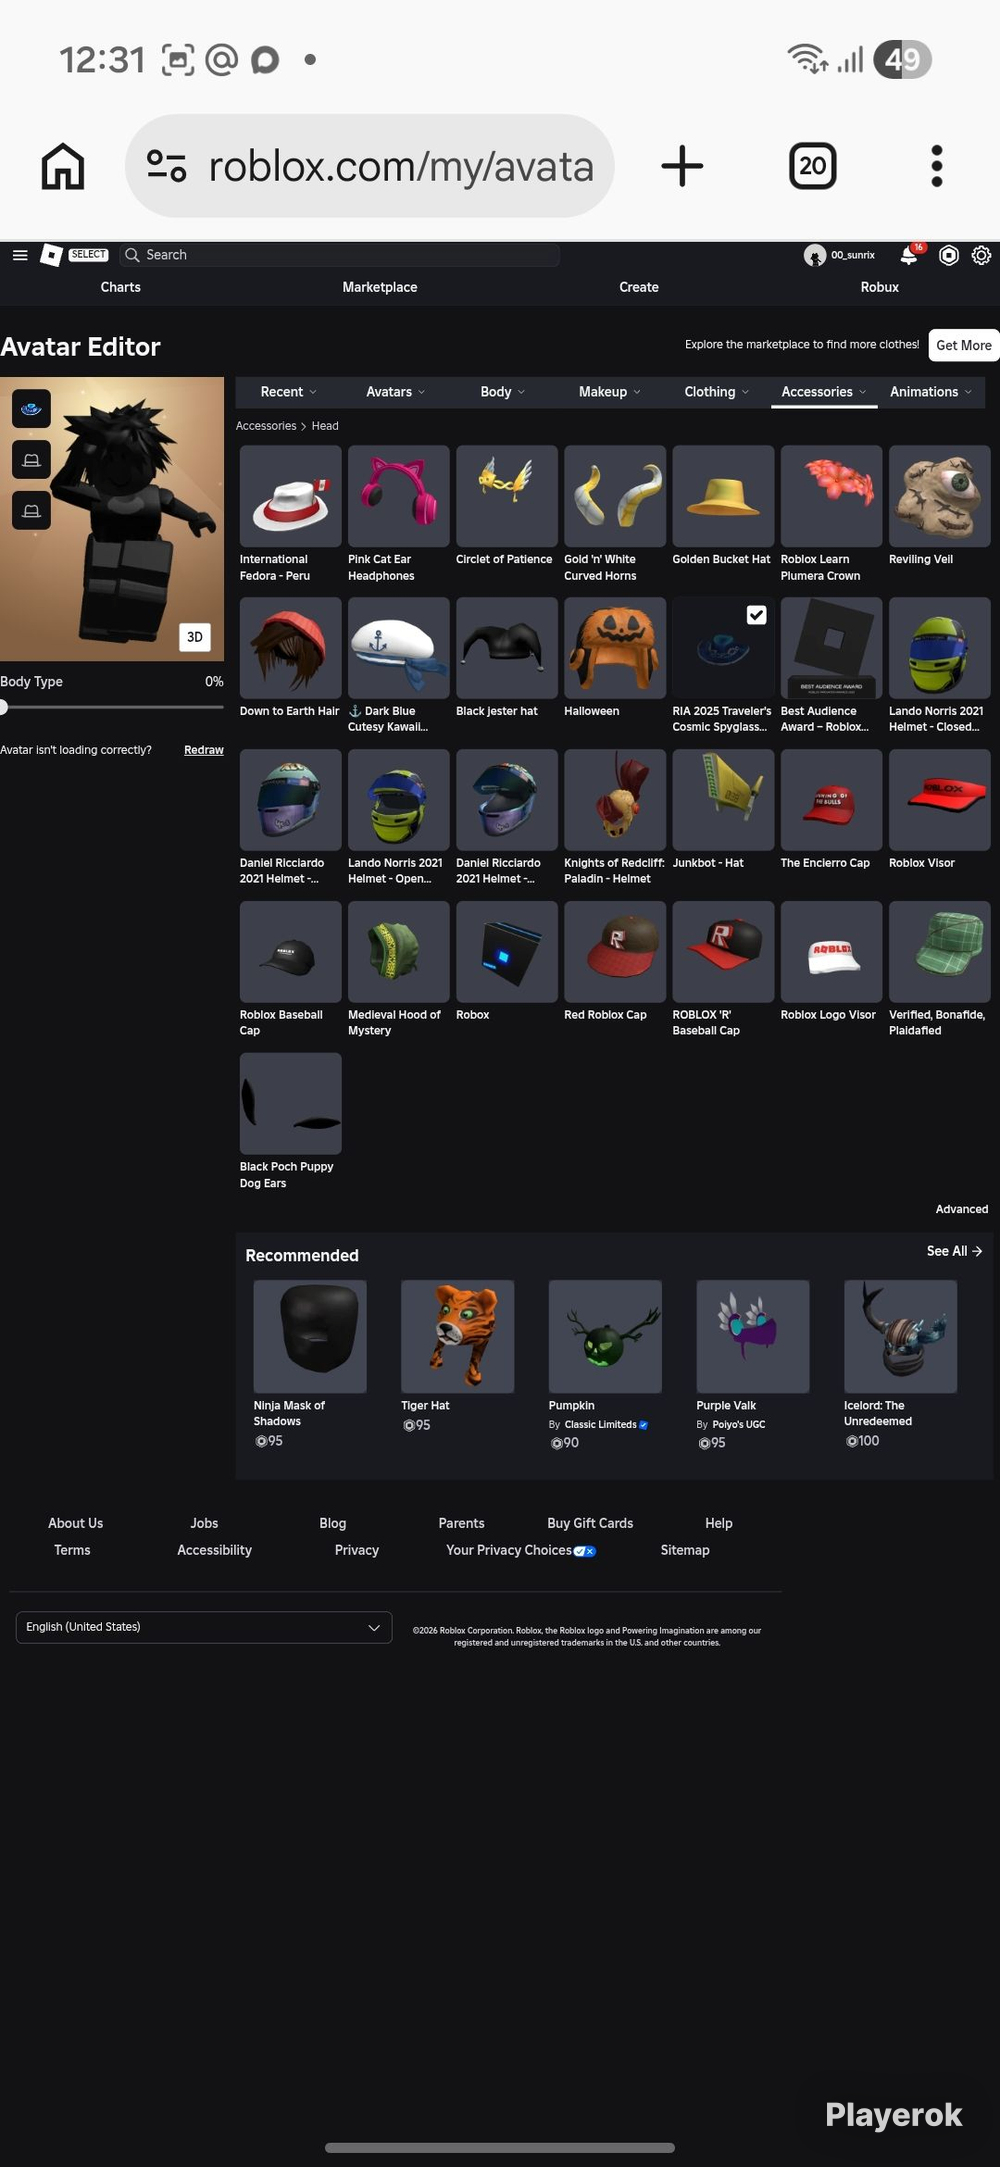Open the Robux balance hexagon icon
Screen dimensions: 1000x2167
(x=949, y=255)
